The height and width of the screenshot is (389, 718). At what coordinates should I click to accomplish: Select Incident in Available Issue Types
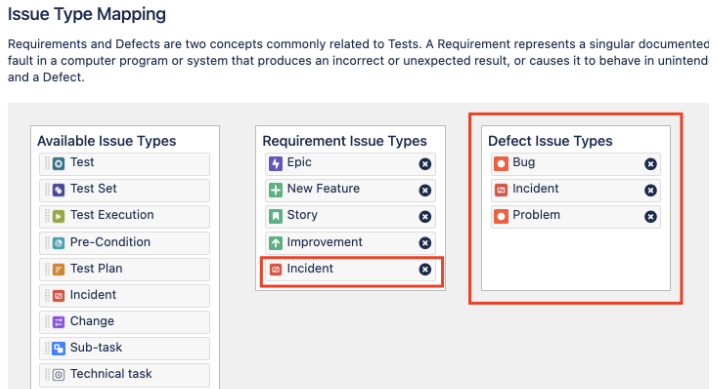(125, 296)
